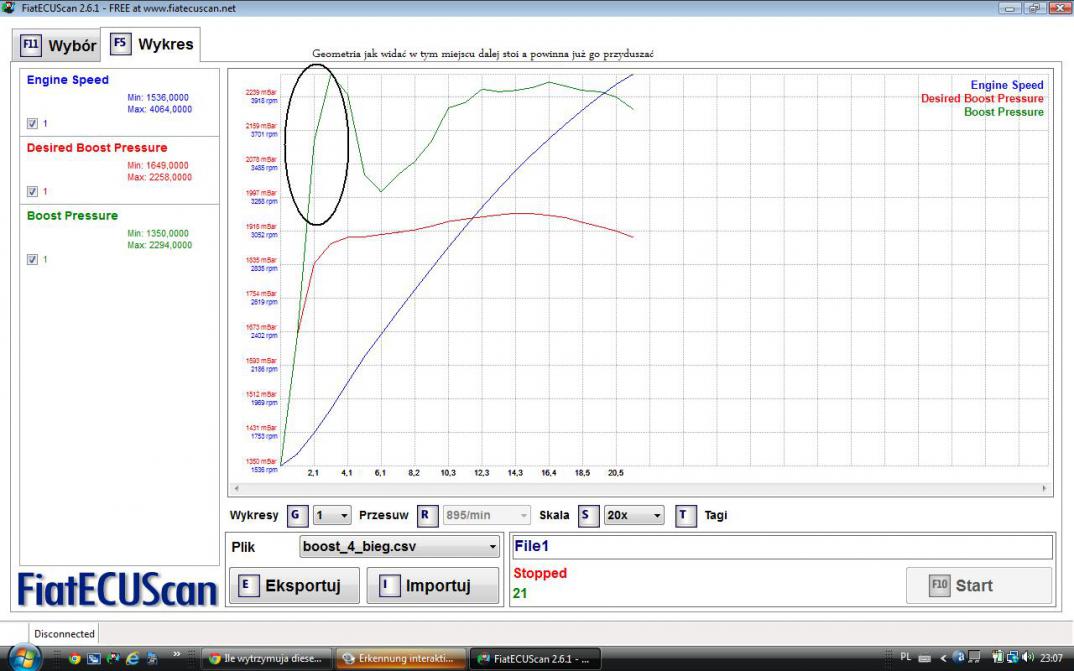Click the G shortcut icon next to Wykresy

tap(297, 516)
